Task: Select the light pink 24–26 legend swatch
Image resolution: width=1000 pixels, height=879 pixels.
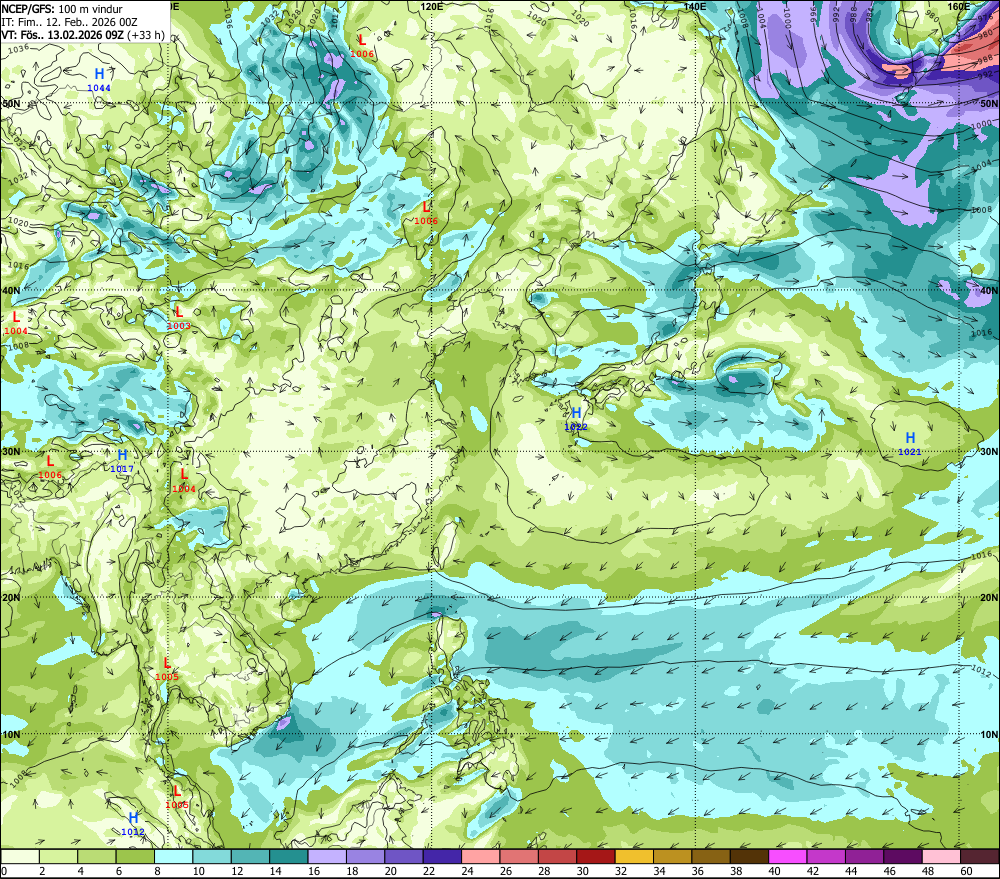Action: tap(481, 857)
